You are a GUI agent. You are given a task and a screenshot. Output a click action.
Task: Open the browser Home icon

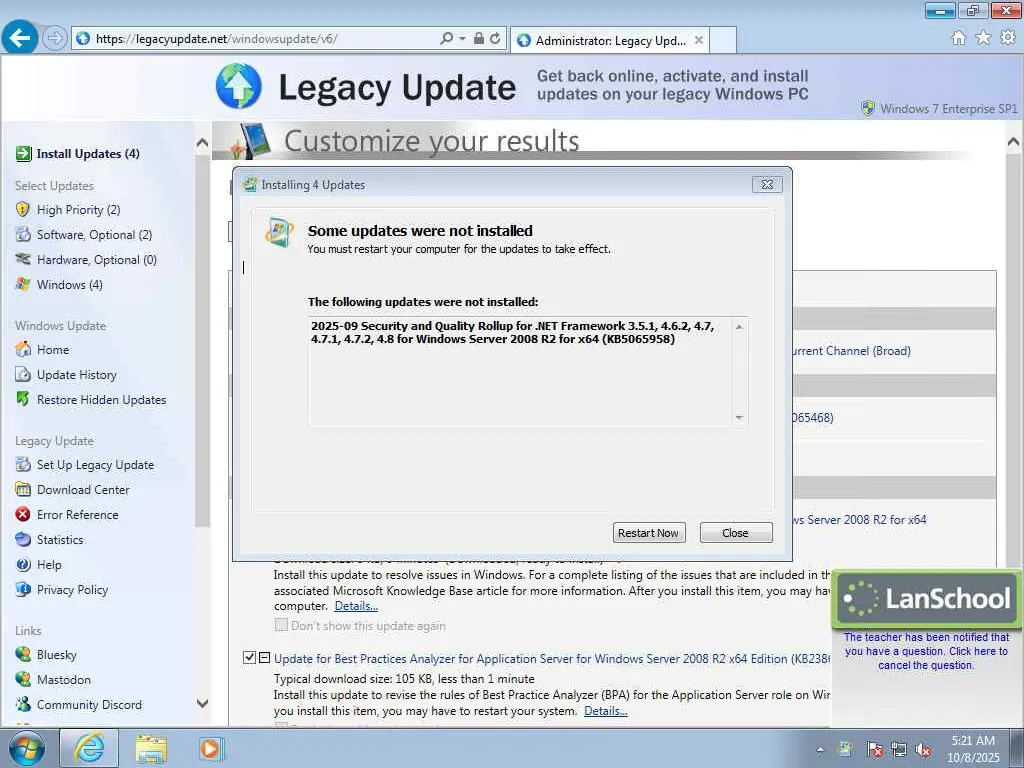958,38
